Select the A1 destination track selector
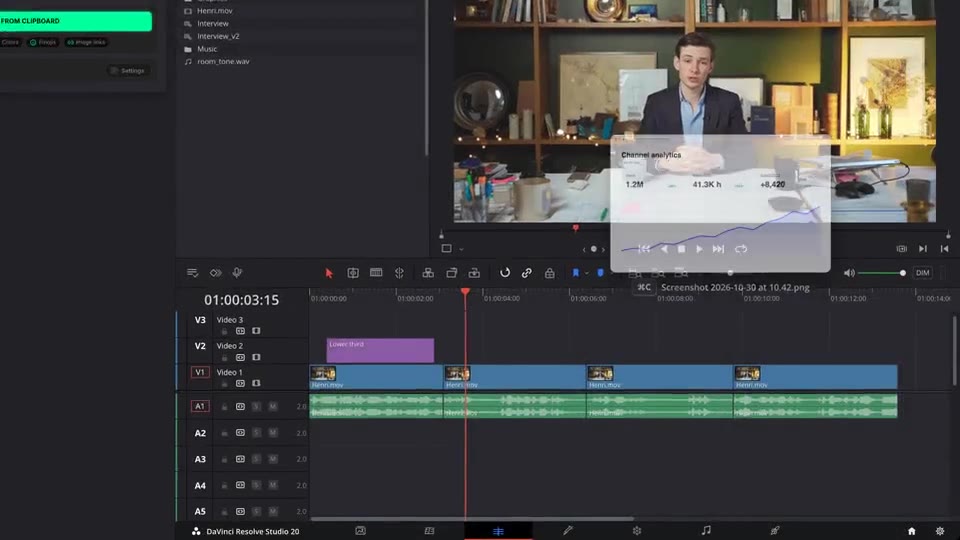960x540 pixels. coord(200,406)
